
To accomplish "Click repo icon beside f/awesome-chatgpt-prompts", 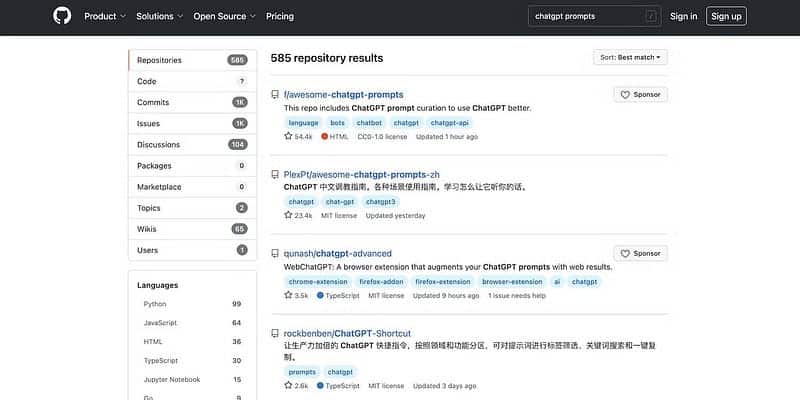I will point(275,95).
